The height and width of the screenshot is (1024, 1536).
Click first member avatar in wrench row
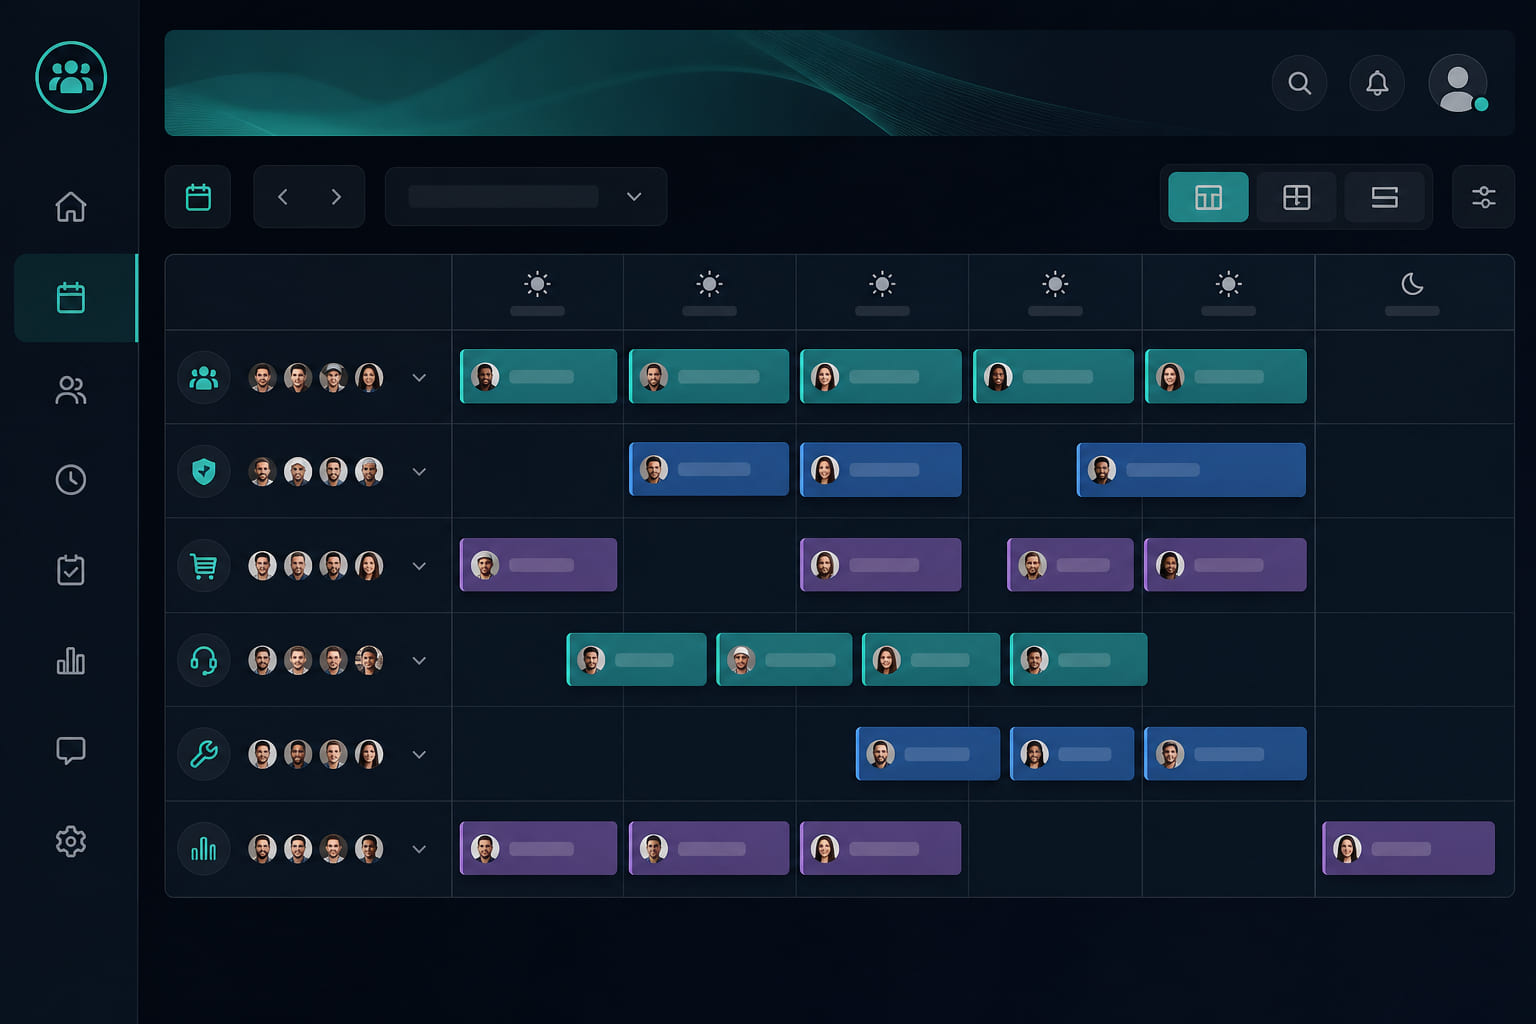[x=262, y=754]
